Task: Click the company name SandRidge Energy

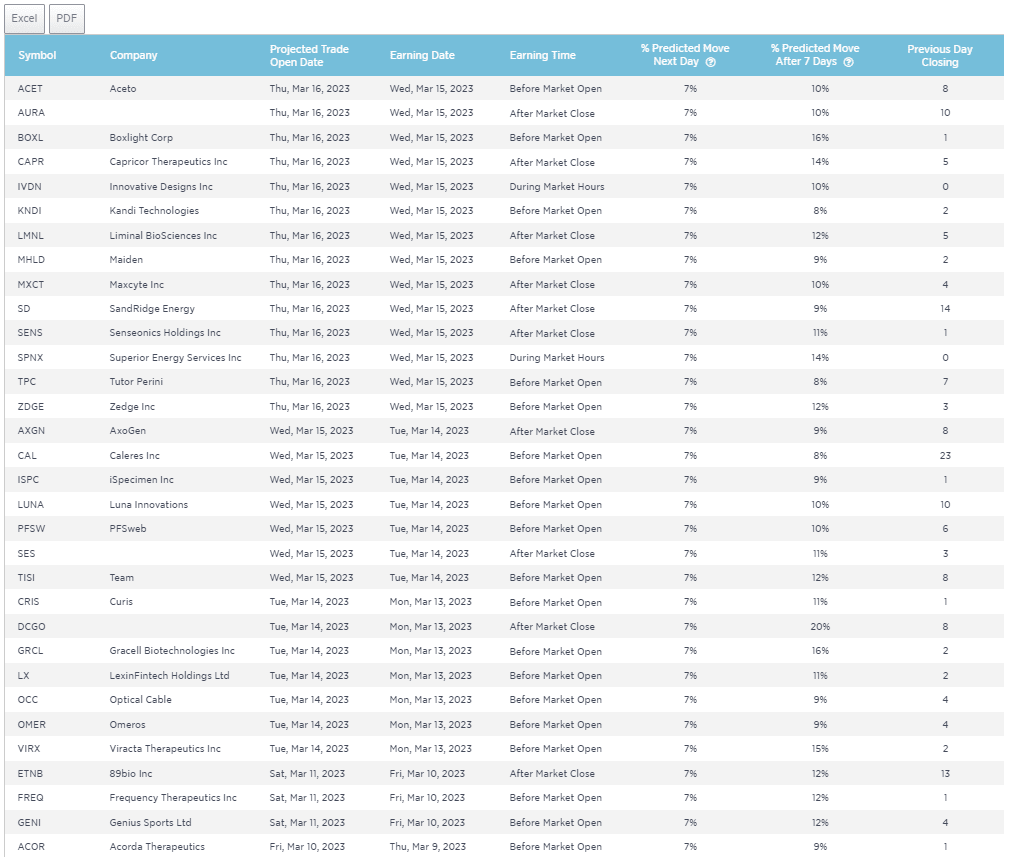Action: [152, 309]
